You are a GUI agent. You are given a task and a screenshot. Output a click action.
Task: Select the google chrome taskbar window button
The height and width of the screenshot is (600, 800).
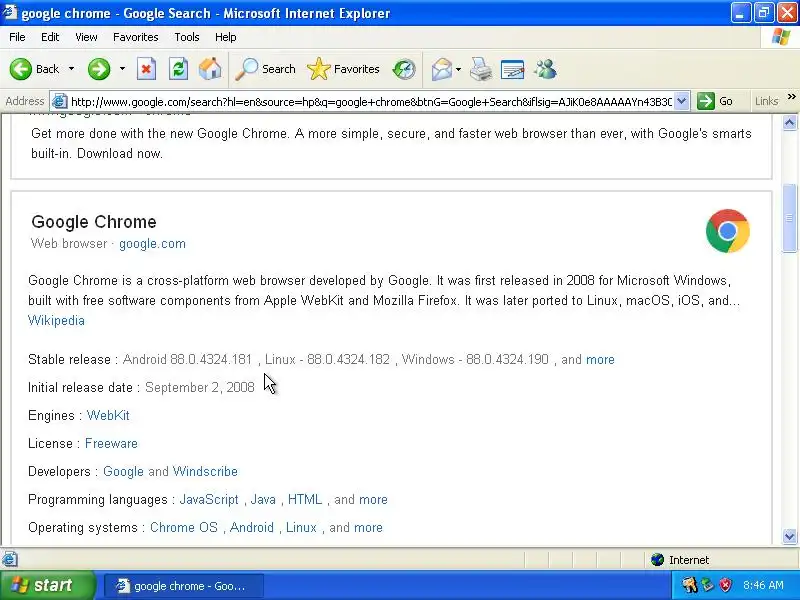[x=184, y=586]
